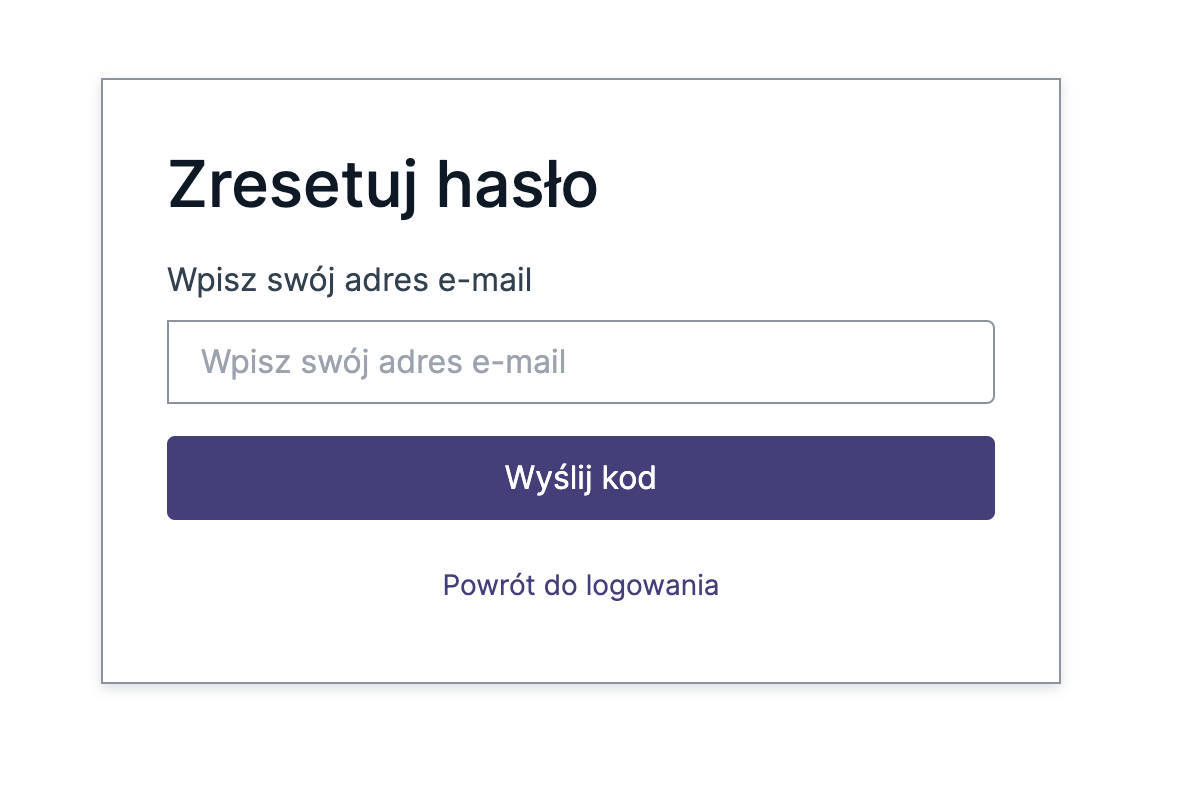Viewport: 1202px width, 800px height.
Task: Click the field label above the input
Action: click(349, 280)
